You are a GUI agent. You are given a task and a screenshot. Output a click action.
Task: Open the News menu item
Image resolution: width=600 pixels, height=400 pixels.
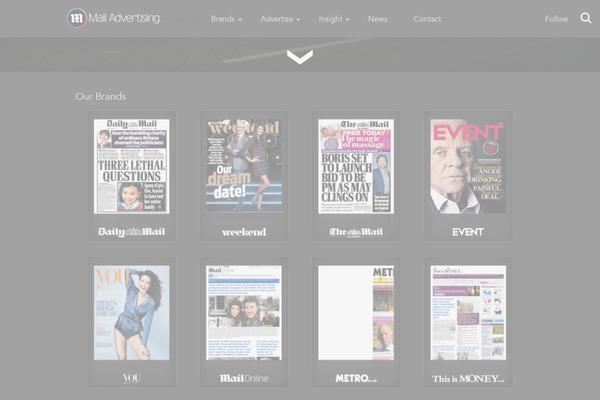click(378, 19)
